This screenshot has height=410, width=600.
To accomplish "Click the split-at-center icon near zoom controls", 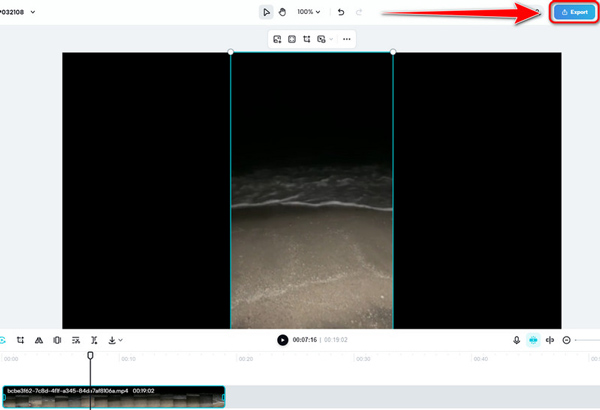I will pyautogui.click(x=550, y=340).
